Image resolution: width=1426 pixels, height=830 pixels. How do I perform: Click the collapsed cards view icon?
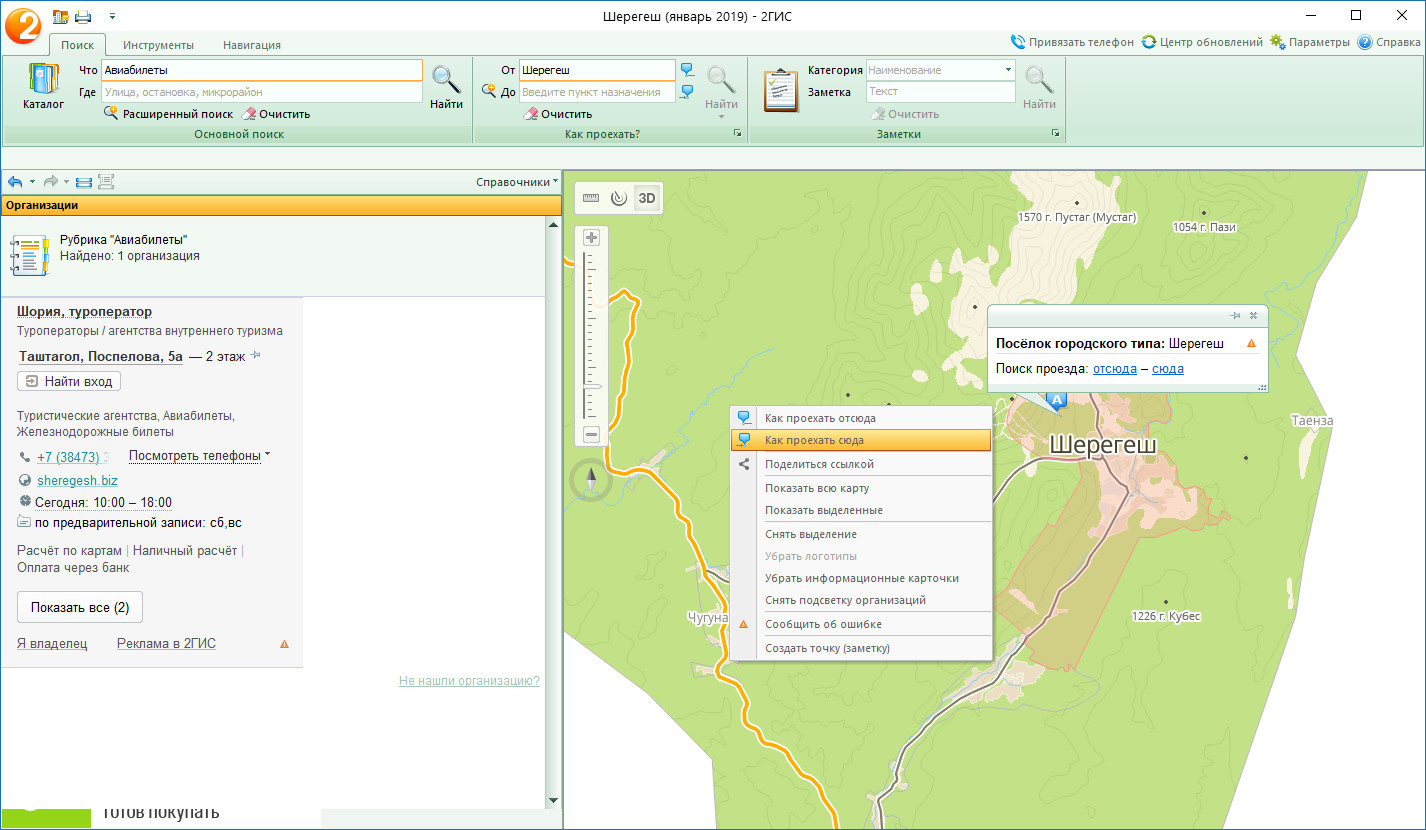pos(84,182)
